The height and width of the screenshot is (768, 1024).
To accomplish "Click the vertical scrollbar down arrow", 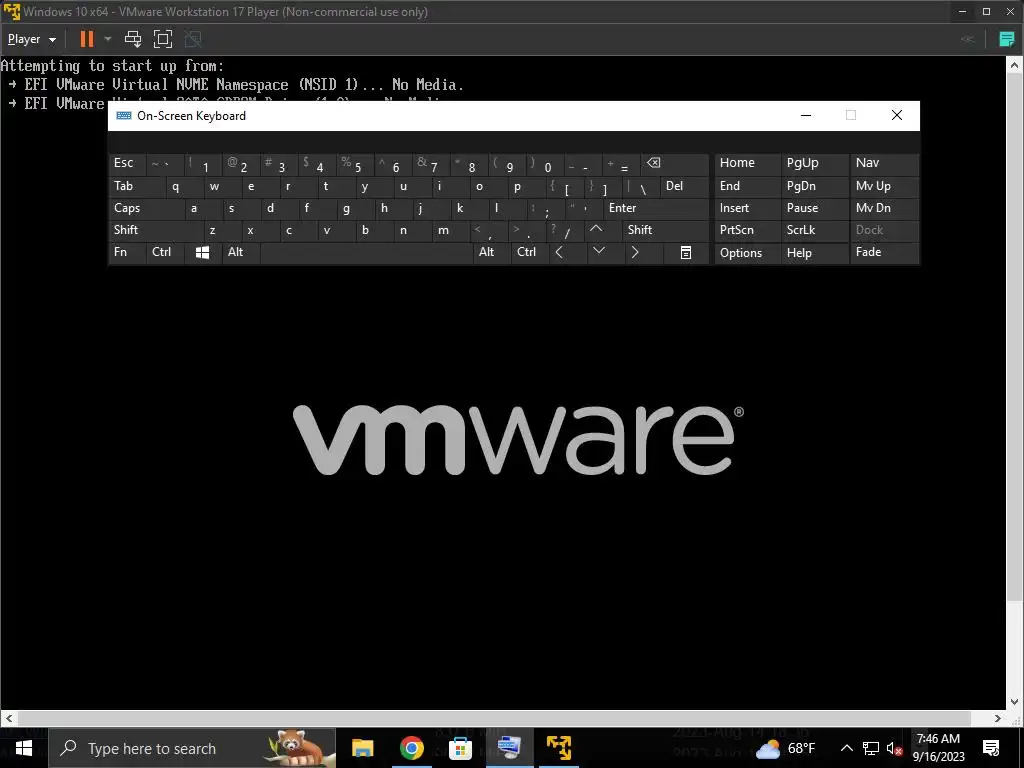I will [x=1014, y=702].
